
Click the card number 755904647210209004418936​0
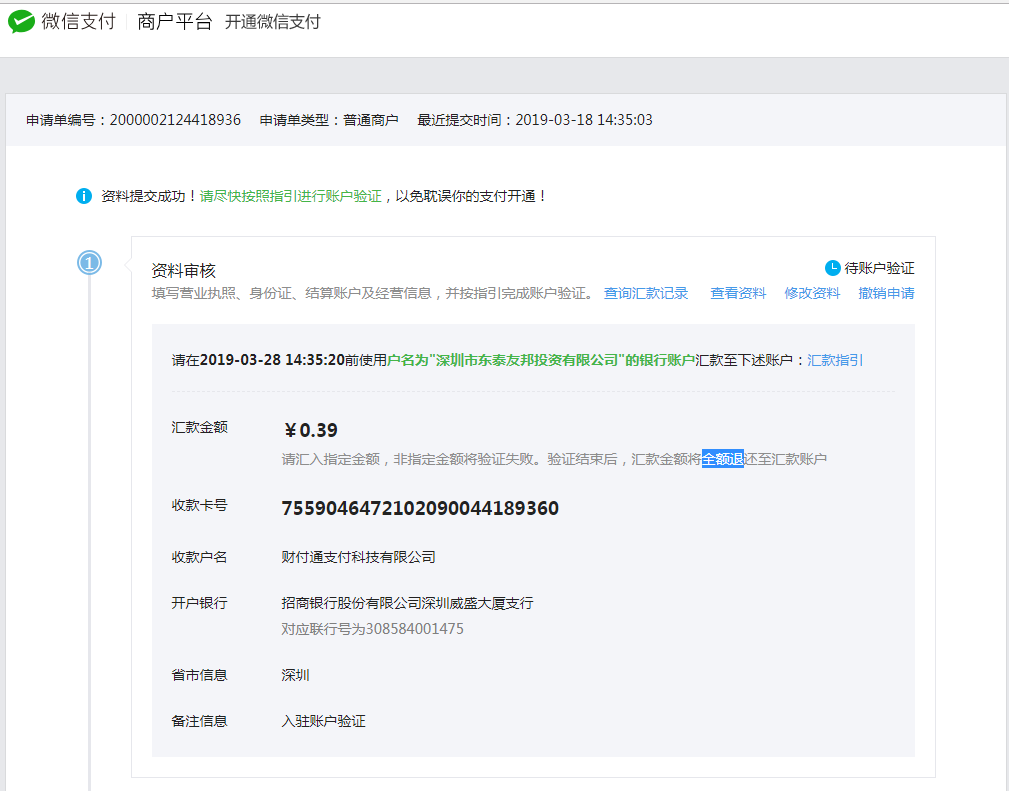pyautogui.click(x=420, y=508)
